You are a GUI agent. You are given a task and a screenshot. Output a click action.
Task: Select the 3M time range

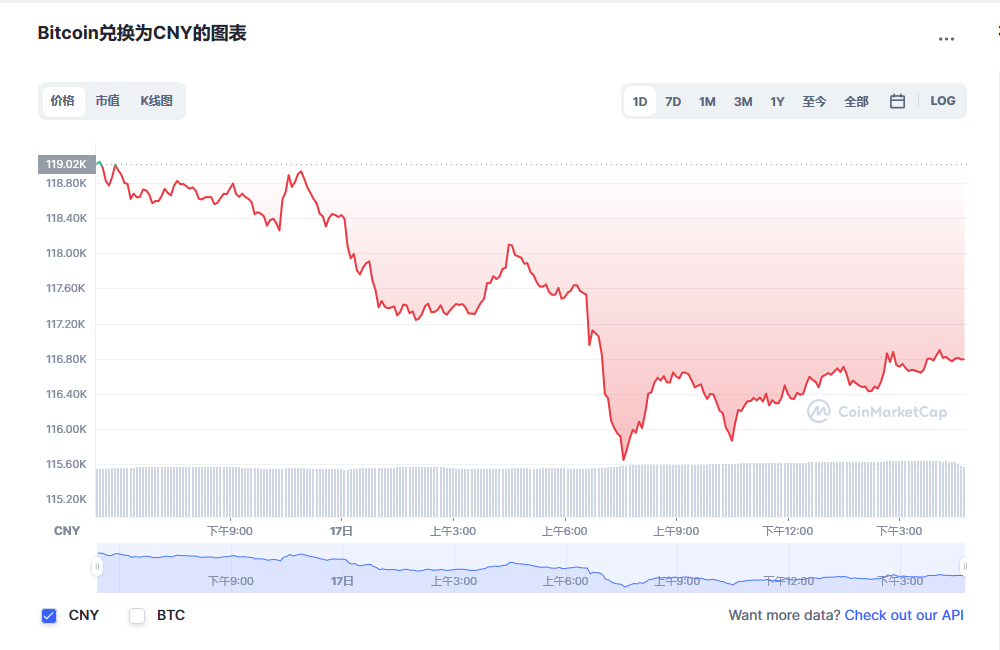pyautogui.click(x=742, y=101)
